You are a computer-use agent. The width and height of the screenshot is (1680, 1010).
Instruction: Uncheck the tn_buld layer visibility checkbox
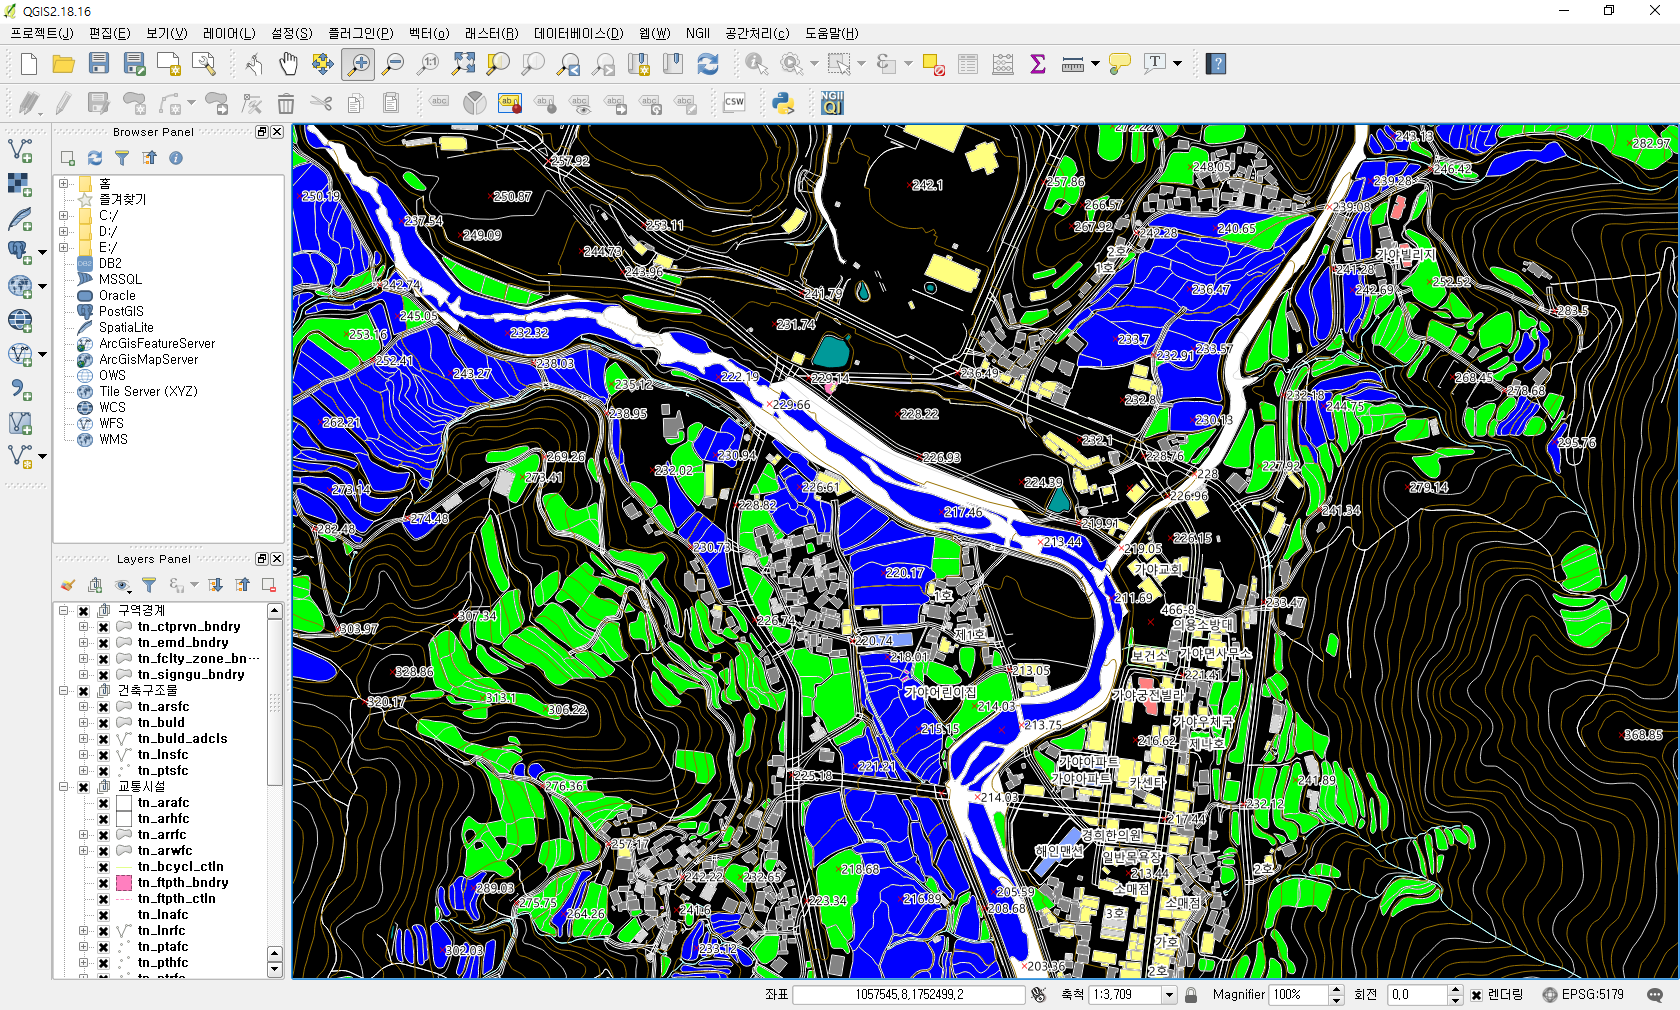coord(103,723)
